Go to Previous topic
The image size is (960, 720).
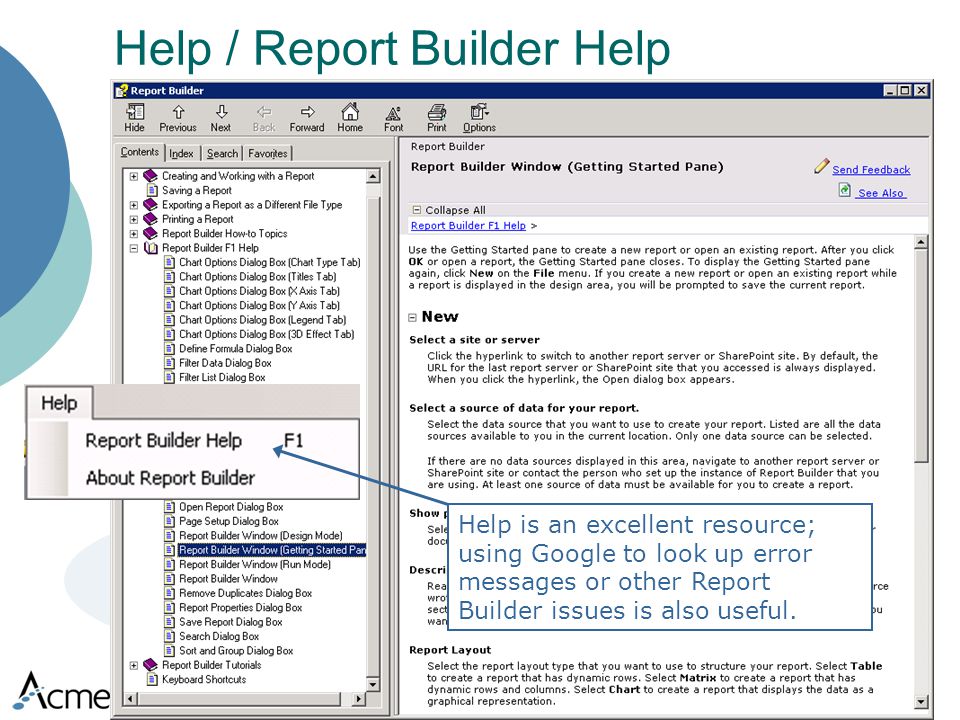(178, 112)
